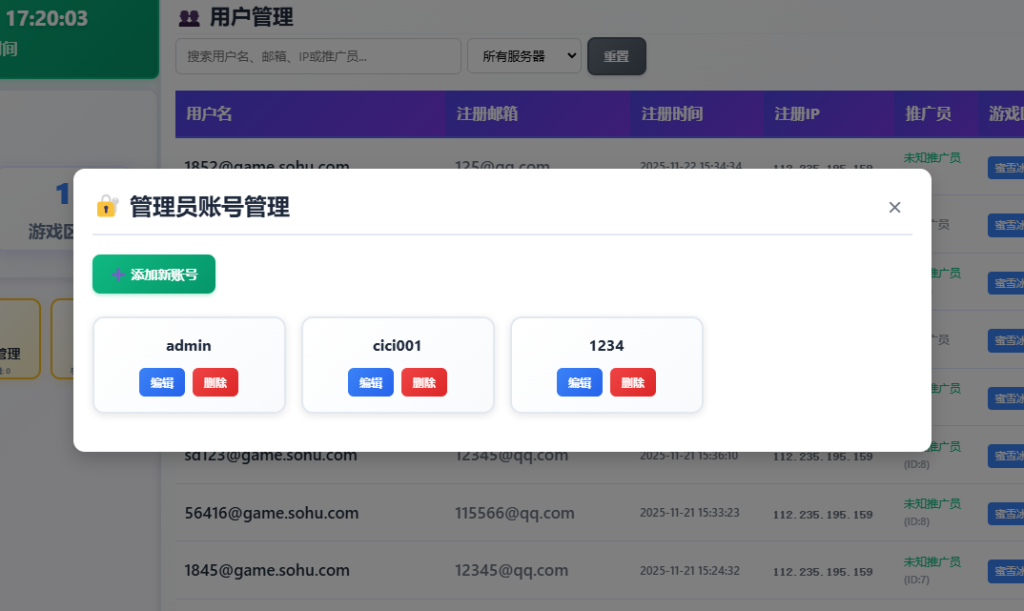1024x611 pixels.
Task: Select the 注册邮箱 column header
Action: [x=487, y=114]
